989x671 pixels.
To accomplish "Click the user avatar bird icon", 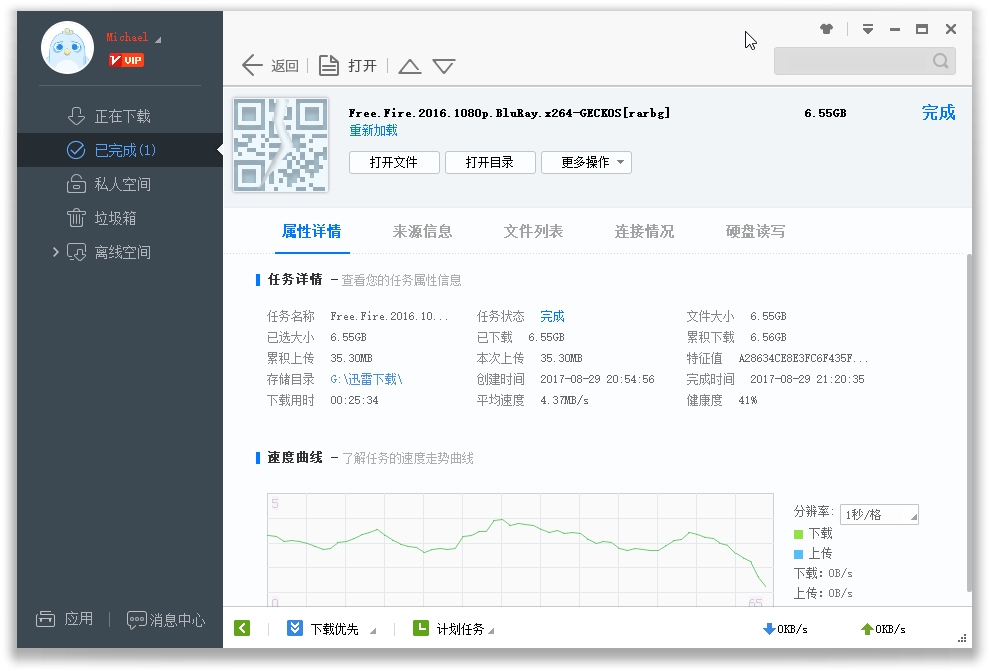I will 67,48.
